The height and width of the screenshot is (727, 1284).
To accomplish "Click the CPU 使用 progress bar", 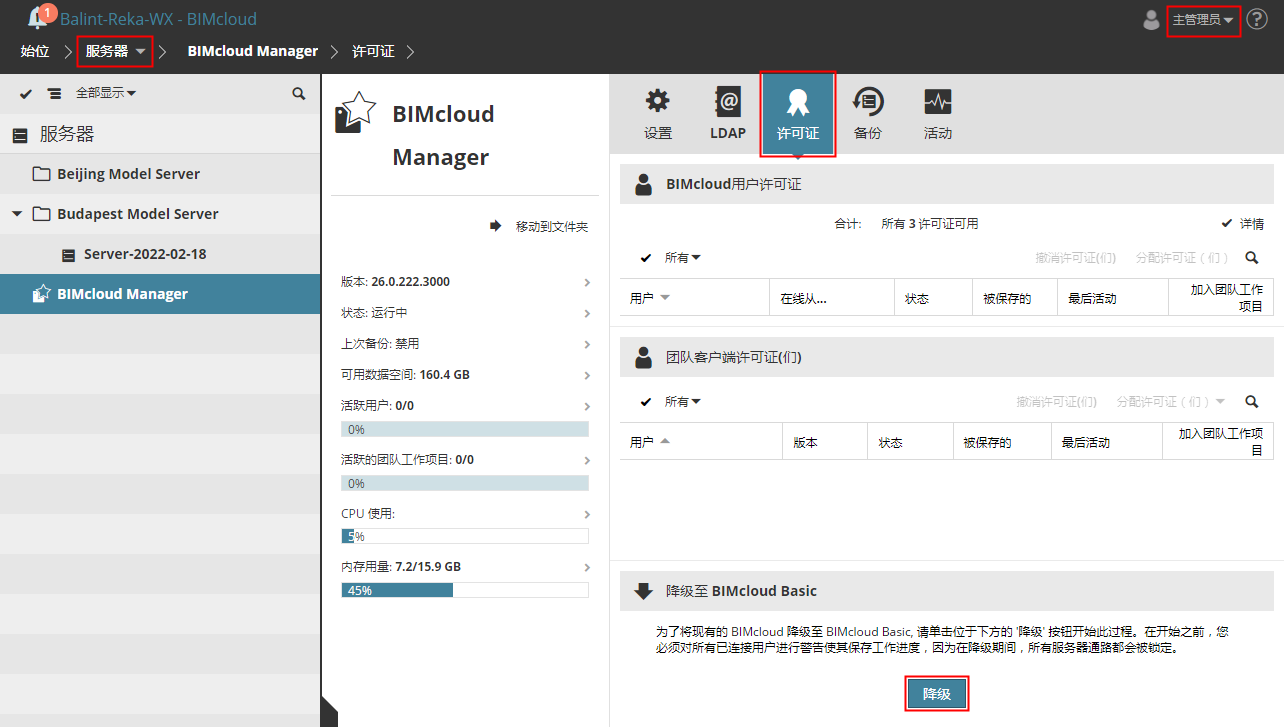I will pyautogui.click(x=465, y=536).
